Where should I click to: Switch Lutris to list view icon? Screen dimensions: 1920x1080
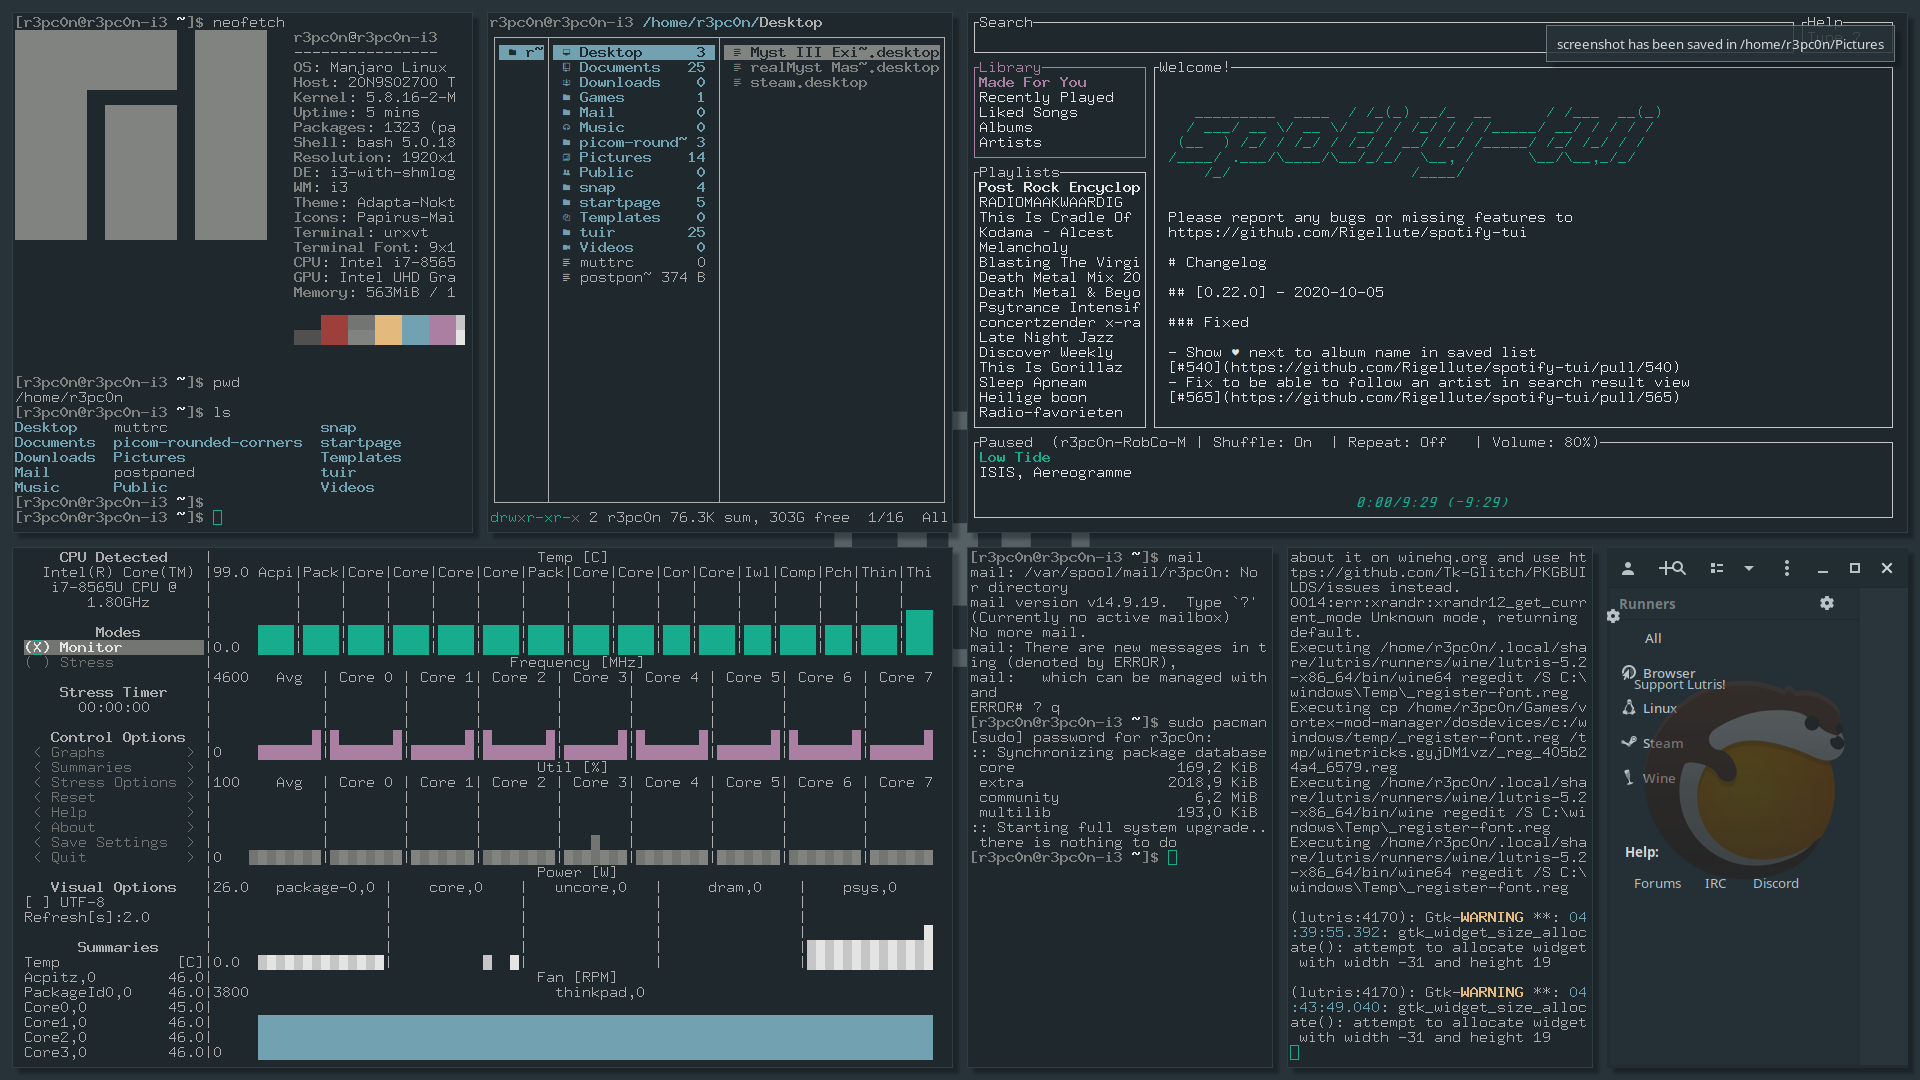point(1717,568)
